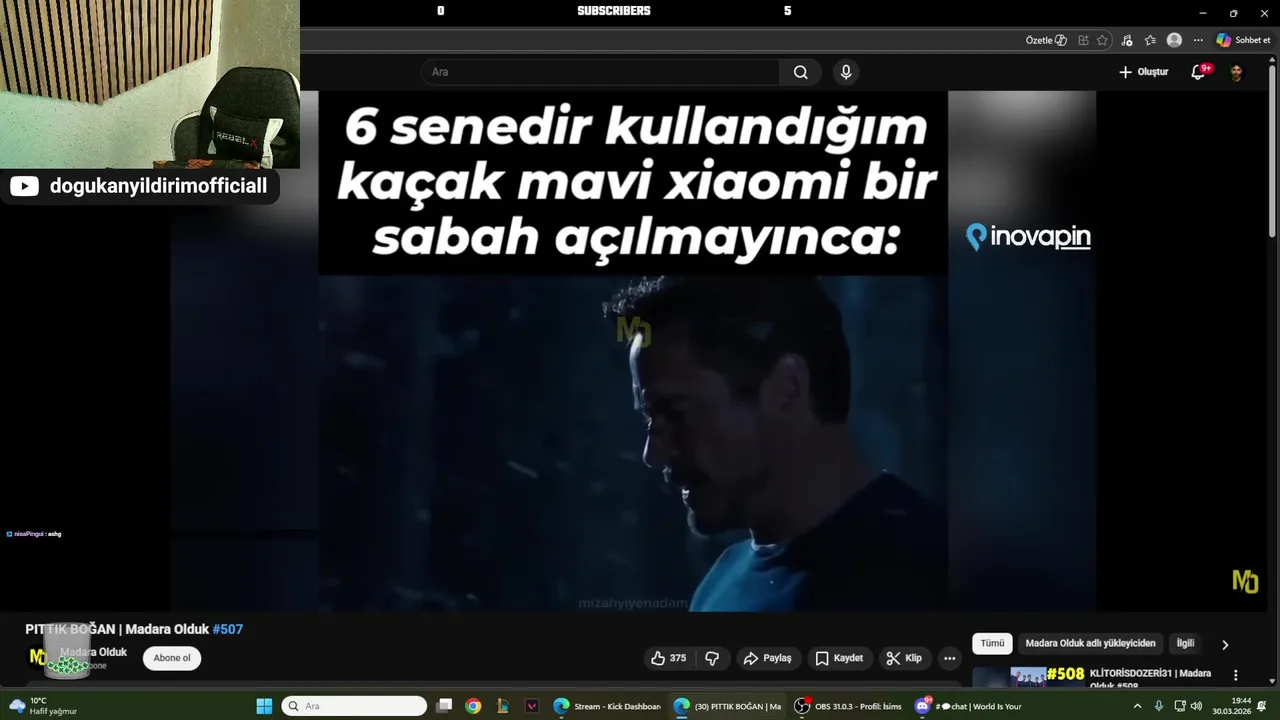The height and width of the screenshot is (720, 1280).
Task: Share the video via Paylaş
Action: (768, 658)
